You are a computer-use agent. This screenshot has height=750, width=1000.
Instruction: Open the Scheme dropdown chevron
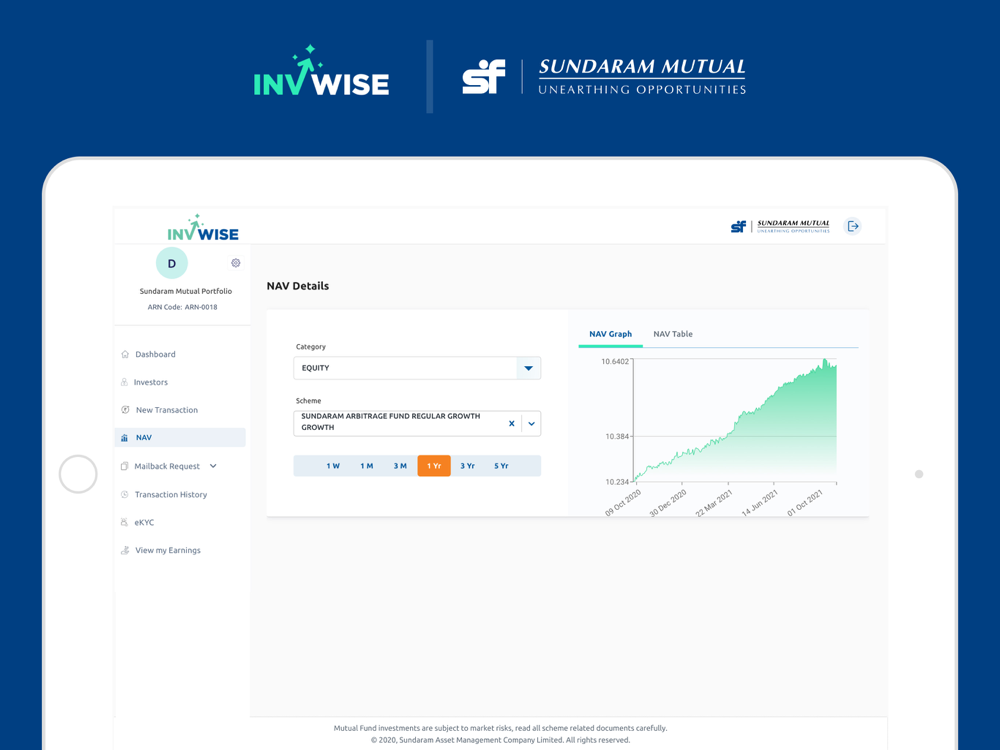pos(531,423)
